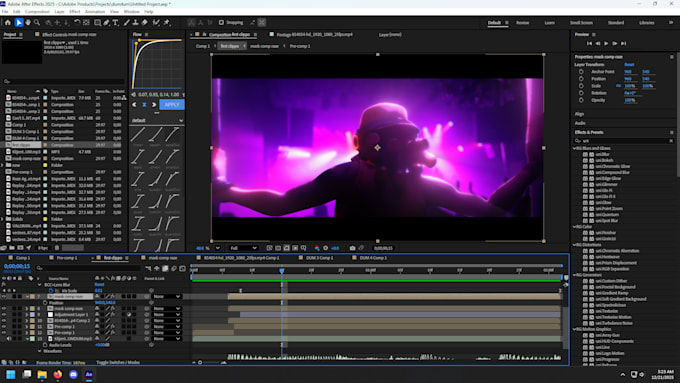Click the current time indicator playhead
This screenshot has height=383, width=680.
point(281,271)
